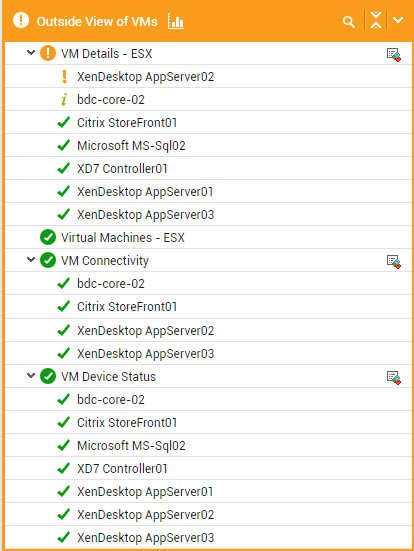
Task: Click the collapse-all arrows icon in header
Action: [x=376, y=20]
